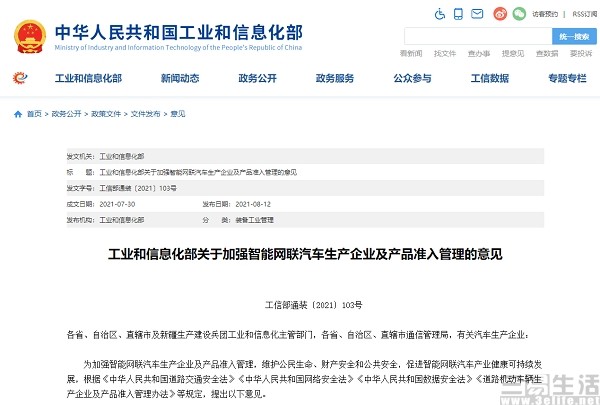
Task: Click 查数据 quick link under search
Action: tap(547, 54)
